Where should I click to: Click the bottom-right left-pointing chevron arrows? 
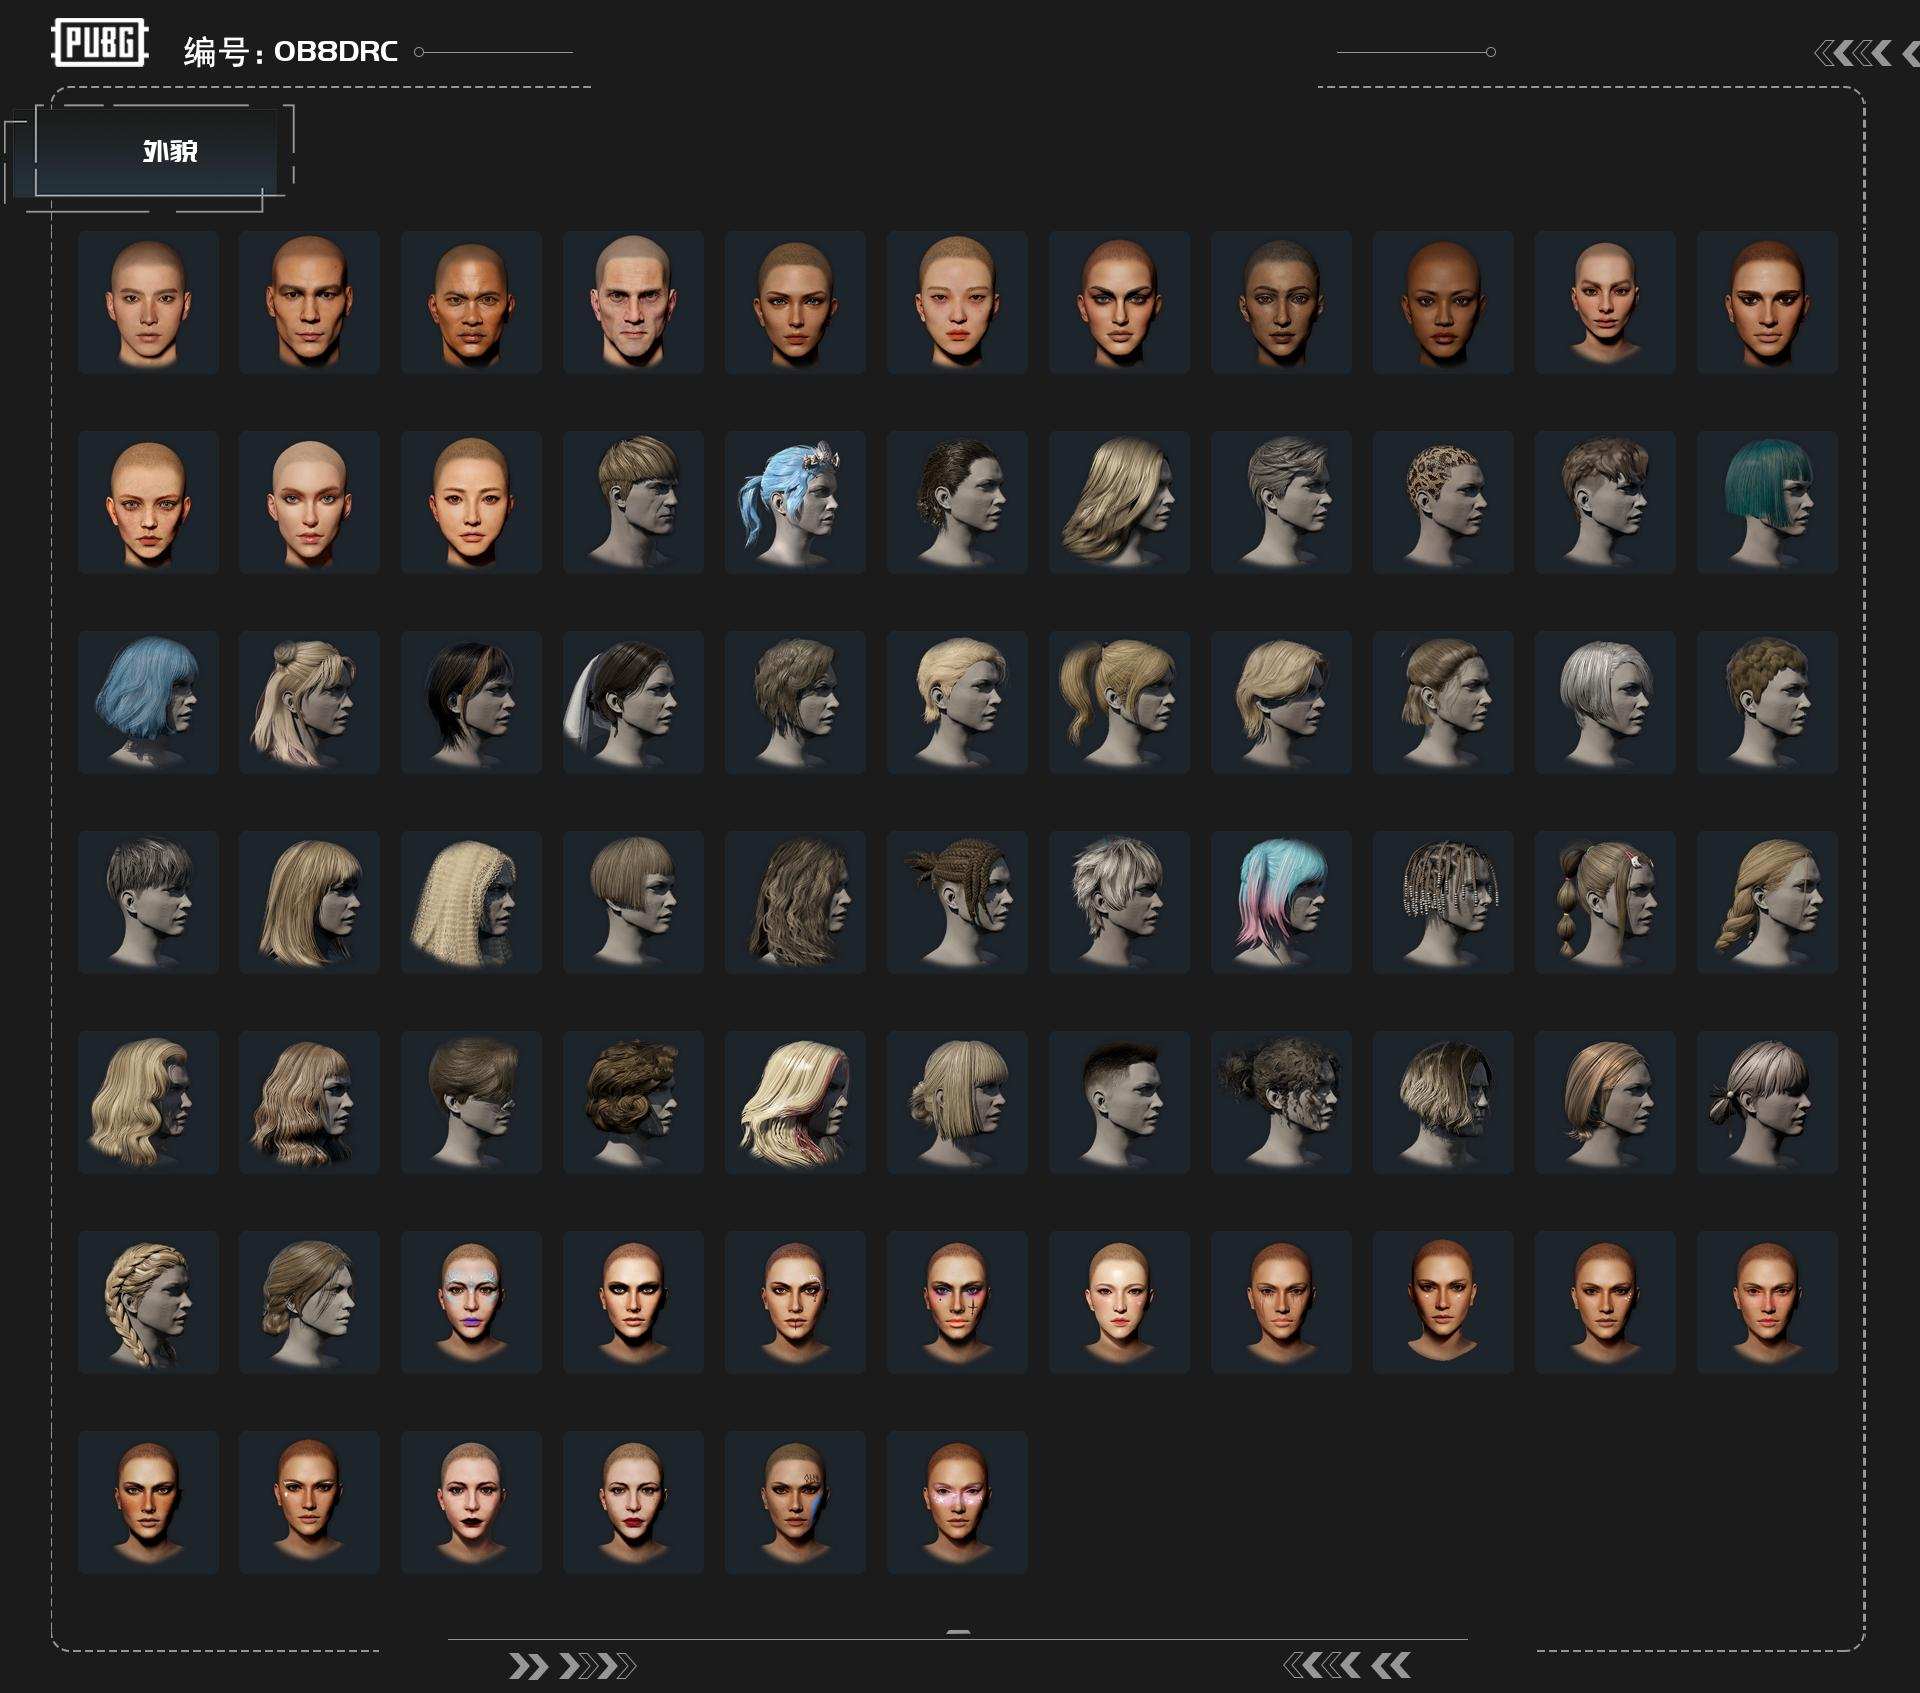pyautogui.click(x=1346, y=1665)
